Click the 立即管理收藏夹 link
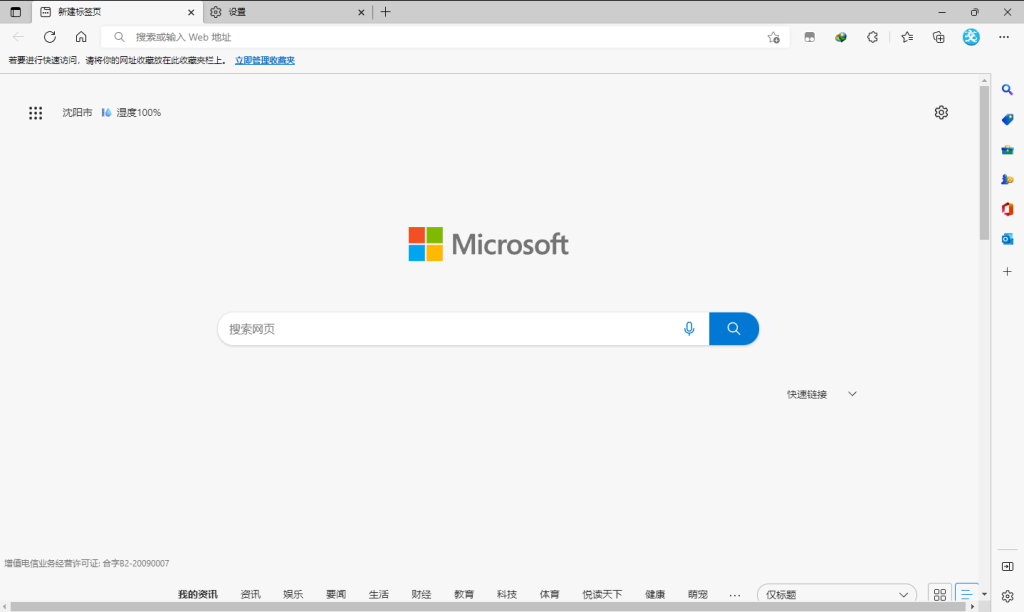The image size is (1024, 612). [x=265, y=60]
